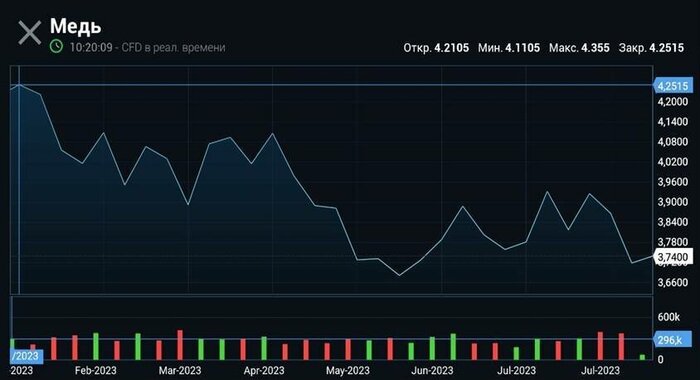Select Feb-2023 on the time axis
The height and width of the screenshot is (380, 700).
tap(96, 371)
